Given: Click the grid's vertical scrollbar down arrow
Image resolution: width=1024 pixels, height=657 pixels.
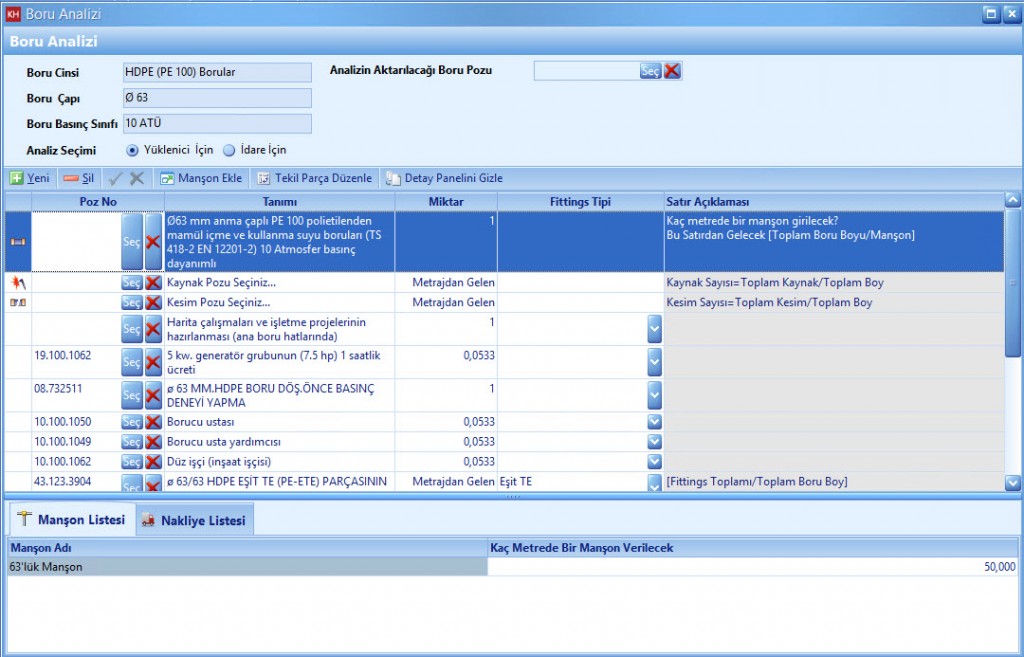Looking at the screenshot, I should tap(1012, 483).
